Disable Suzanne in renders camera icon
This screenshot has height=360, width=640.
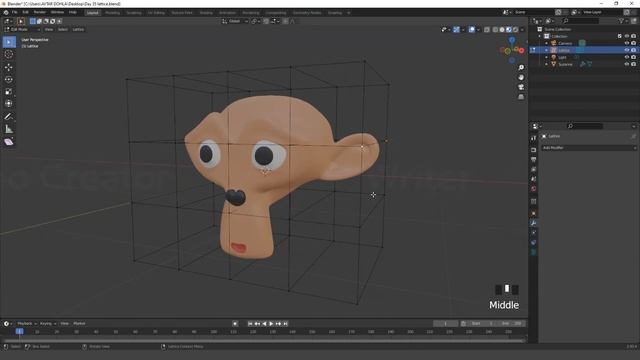pos(633,64)
